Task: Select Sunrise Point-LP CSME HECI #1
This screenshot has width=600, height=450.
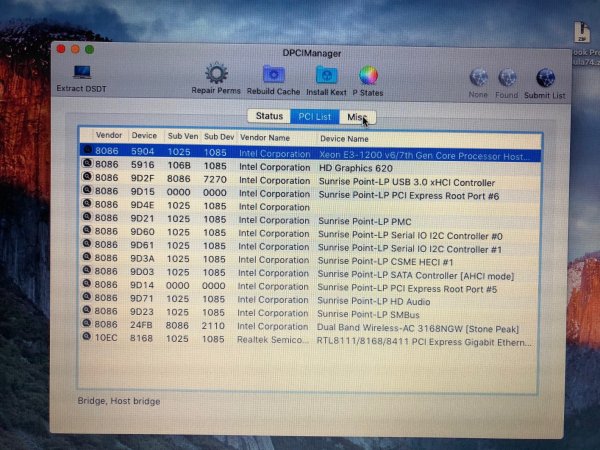Action: [x=385, y=262]
